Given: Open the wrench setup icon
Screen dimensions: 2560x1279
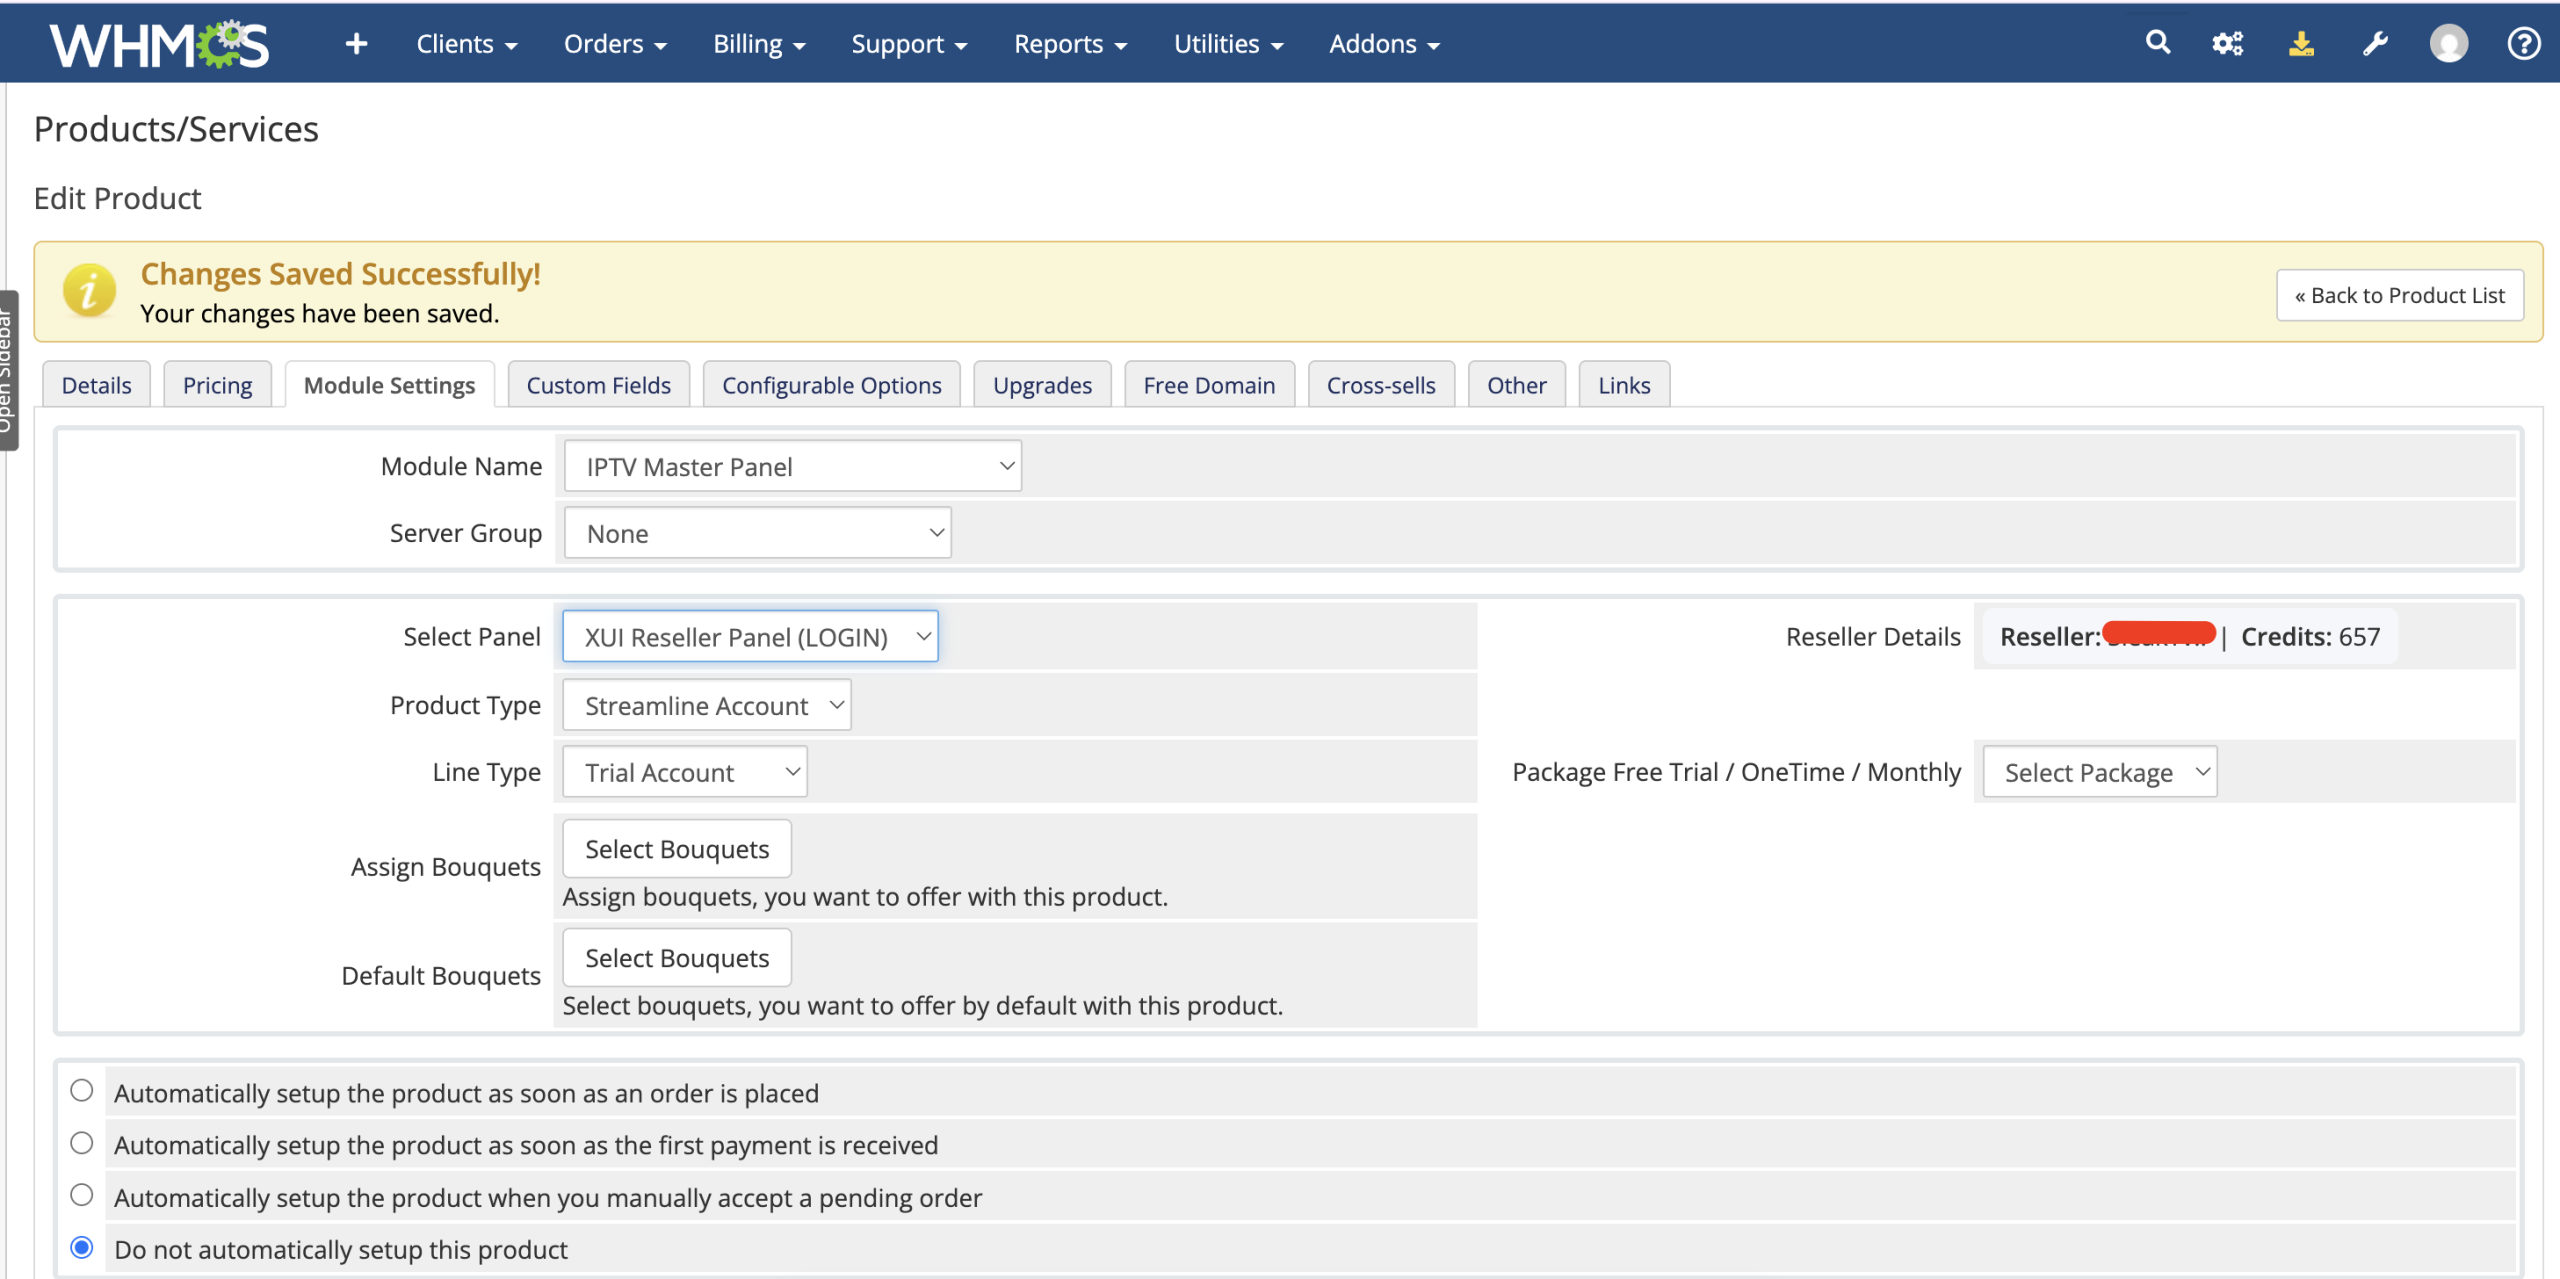Looking at the screenshot, I should (2375, 44).
